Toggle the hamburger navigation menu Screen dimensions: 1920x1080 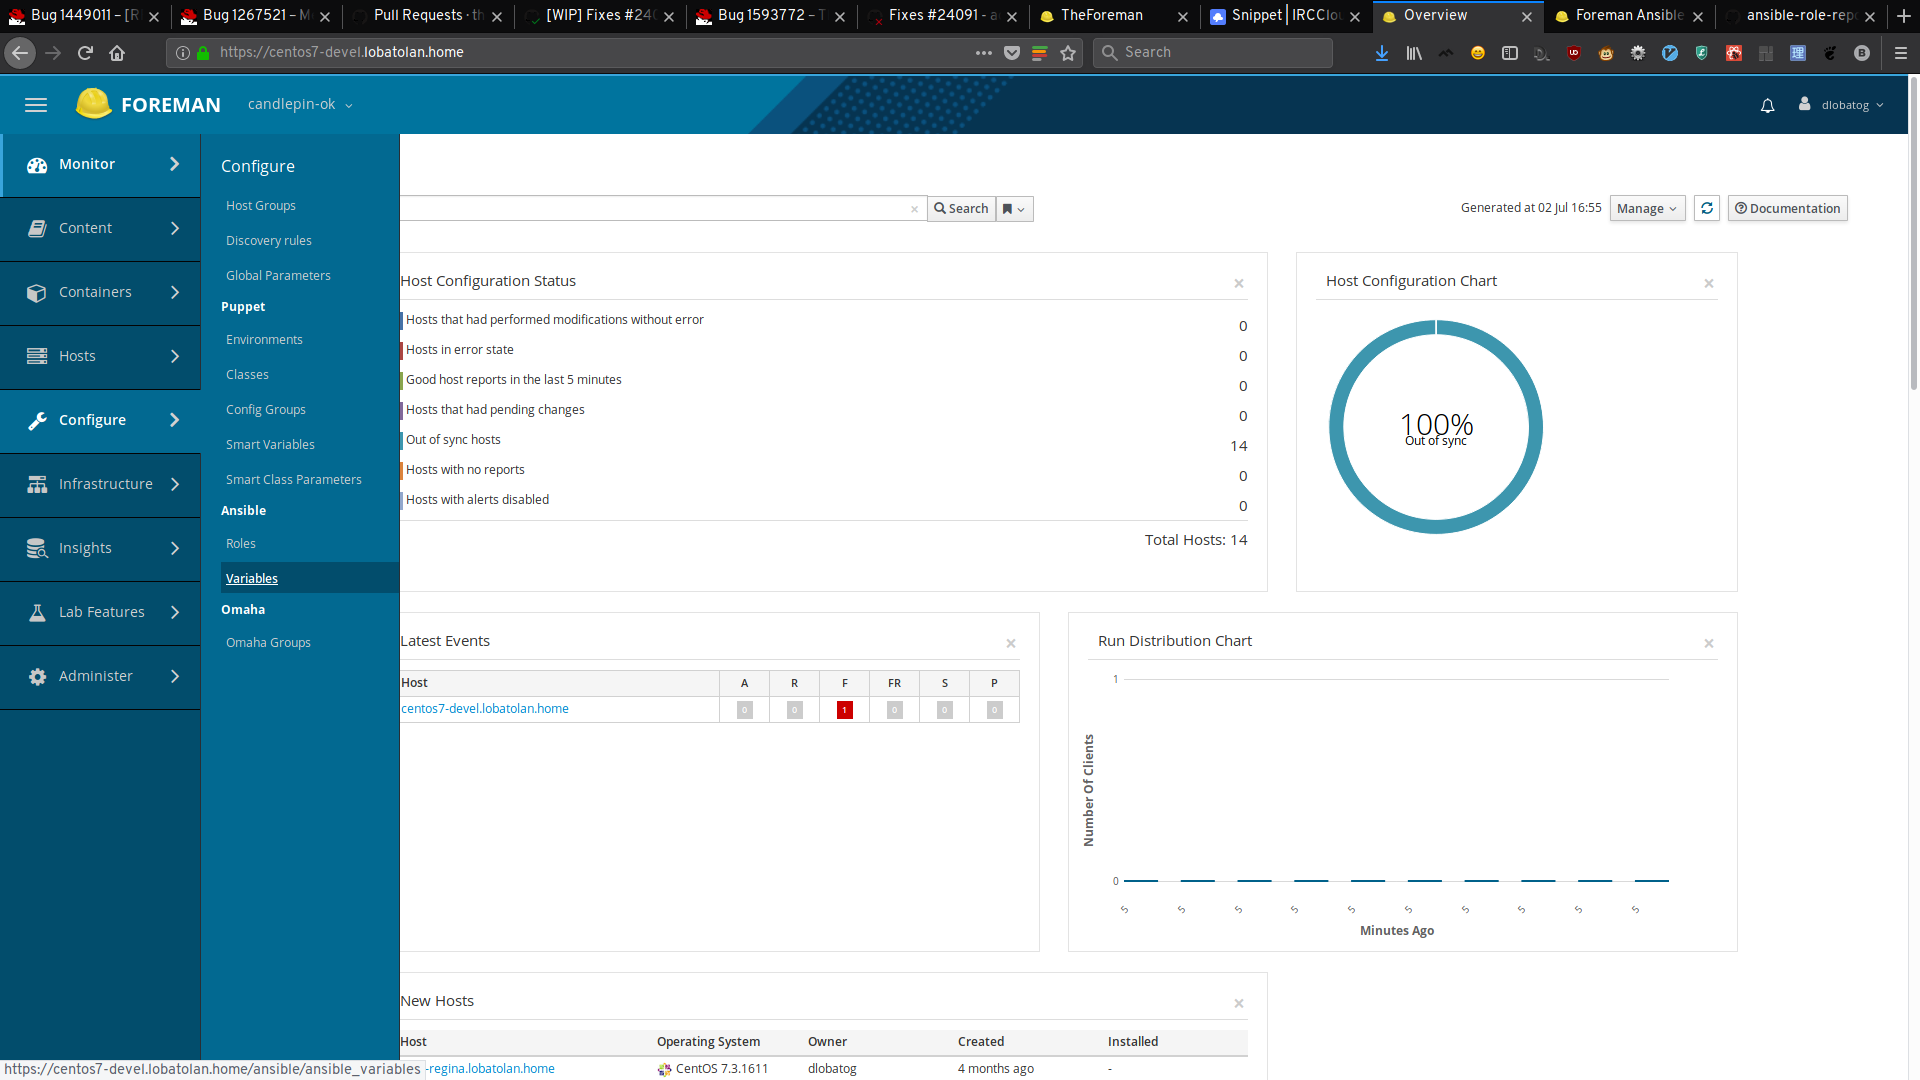pos(36,105)
